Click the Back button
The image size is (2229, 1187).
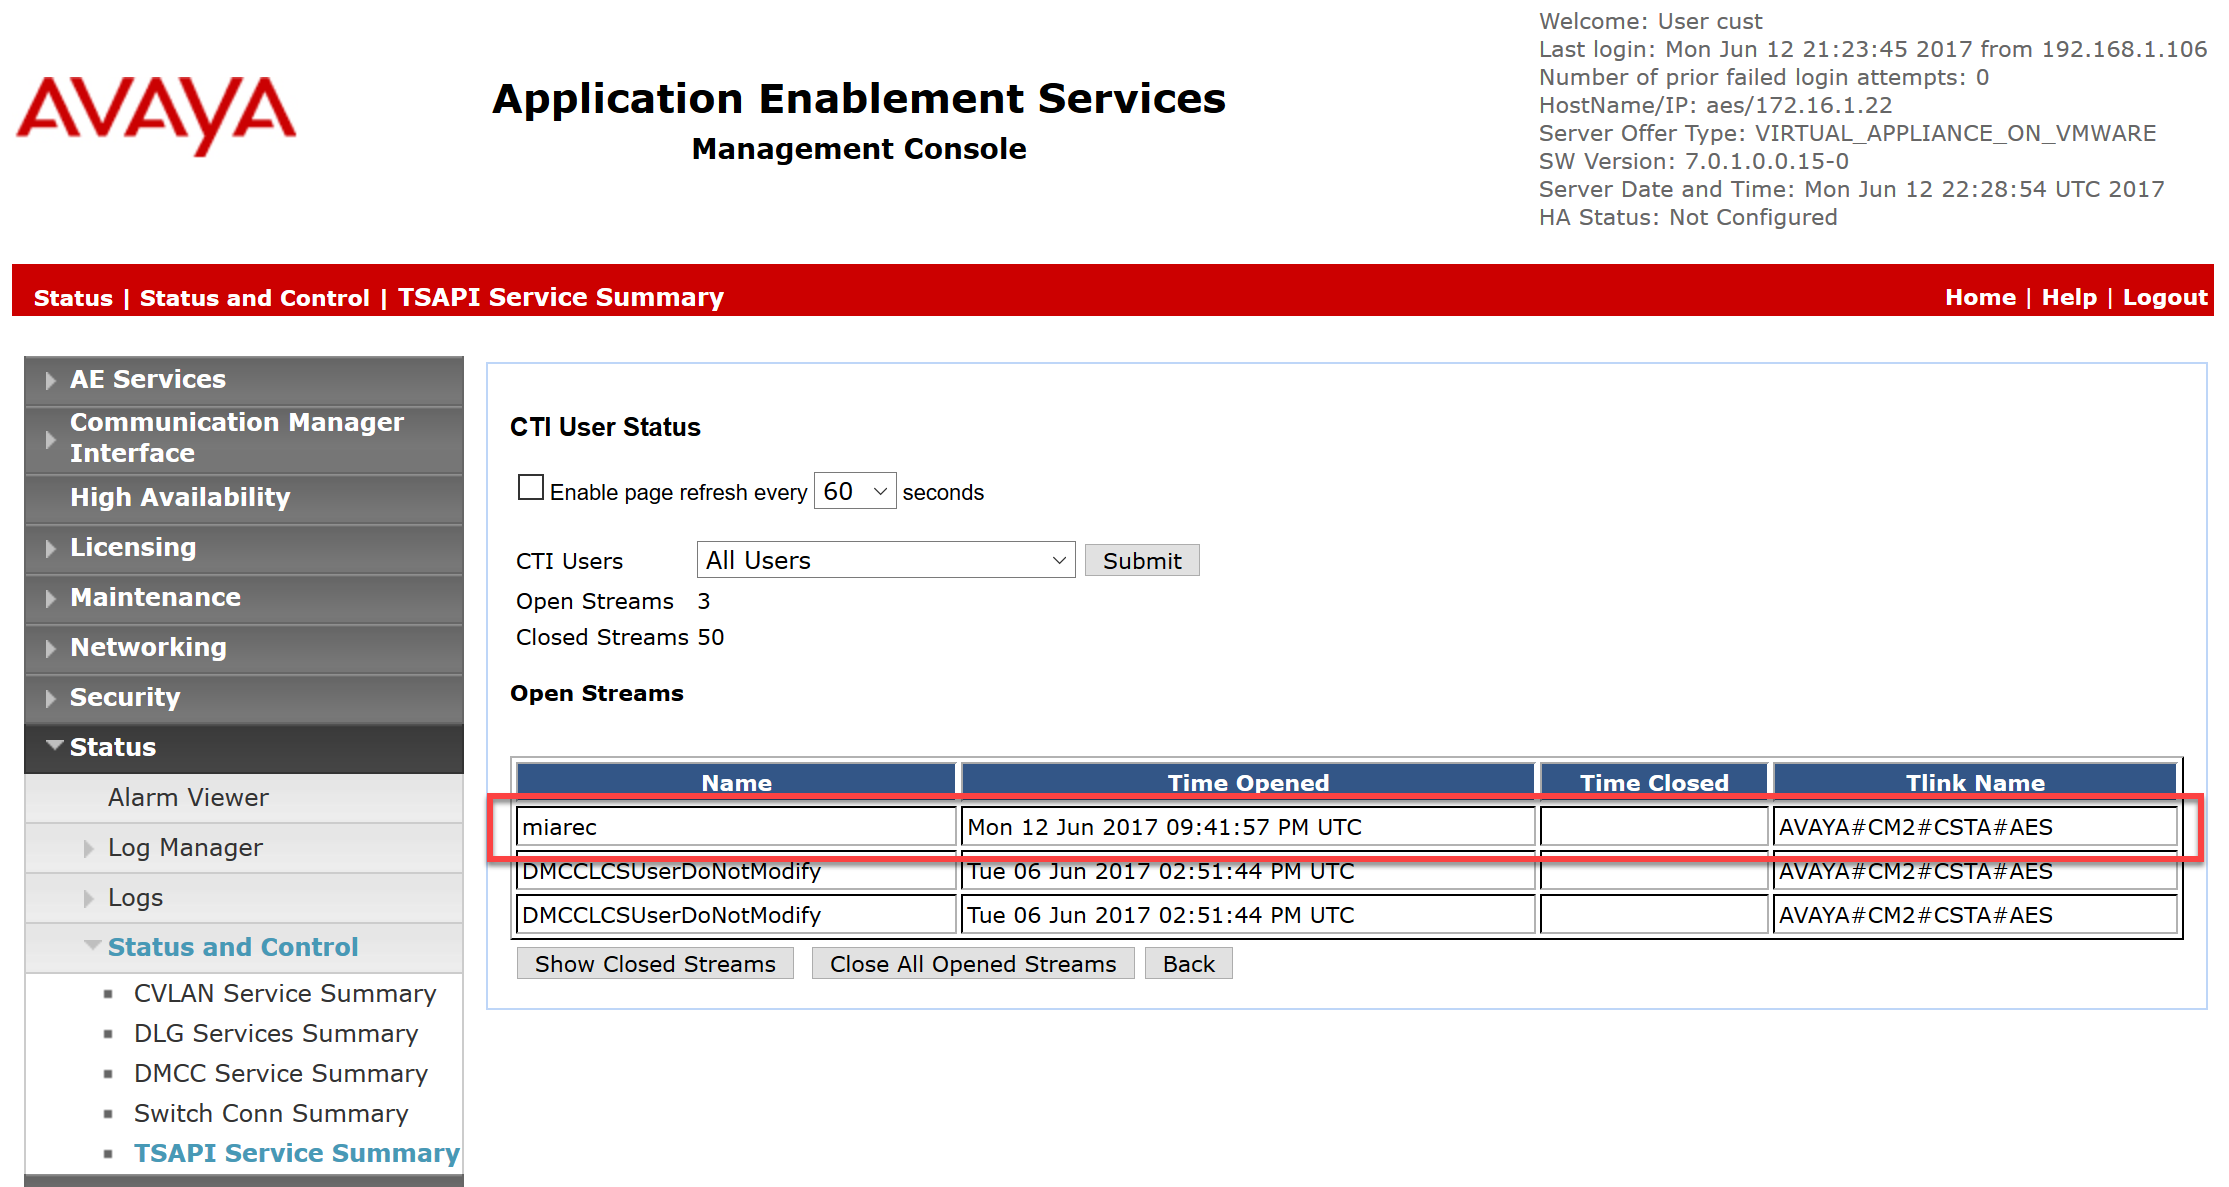(x=1189, y=964)
